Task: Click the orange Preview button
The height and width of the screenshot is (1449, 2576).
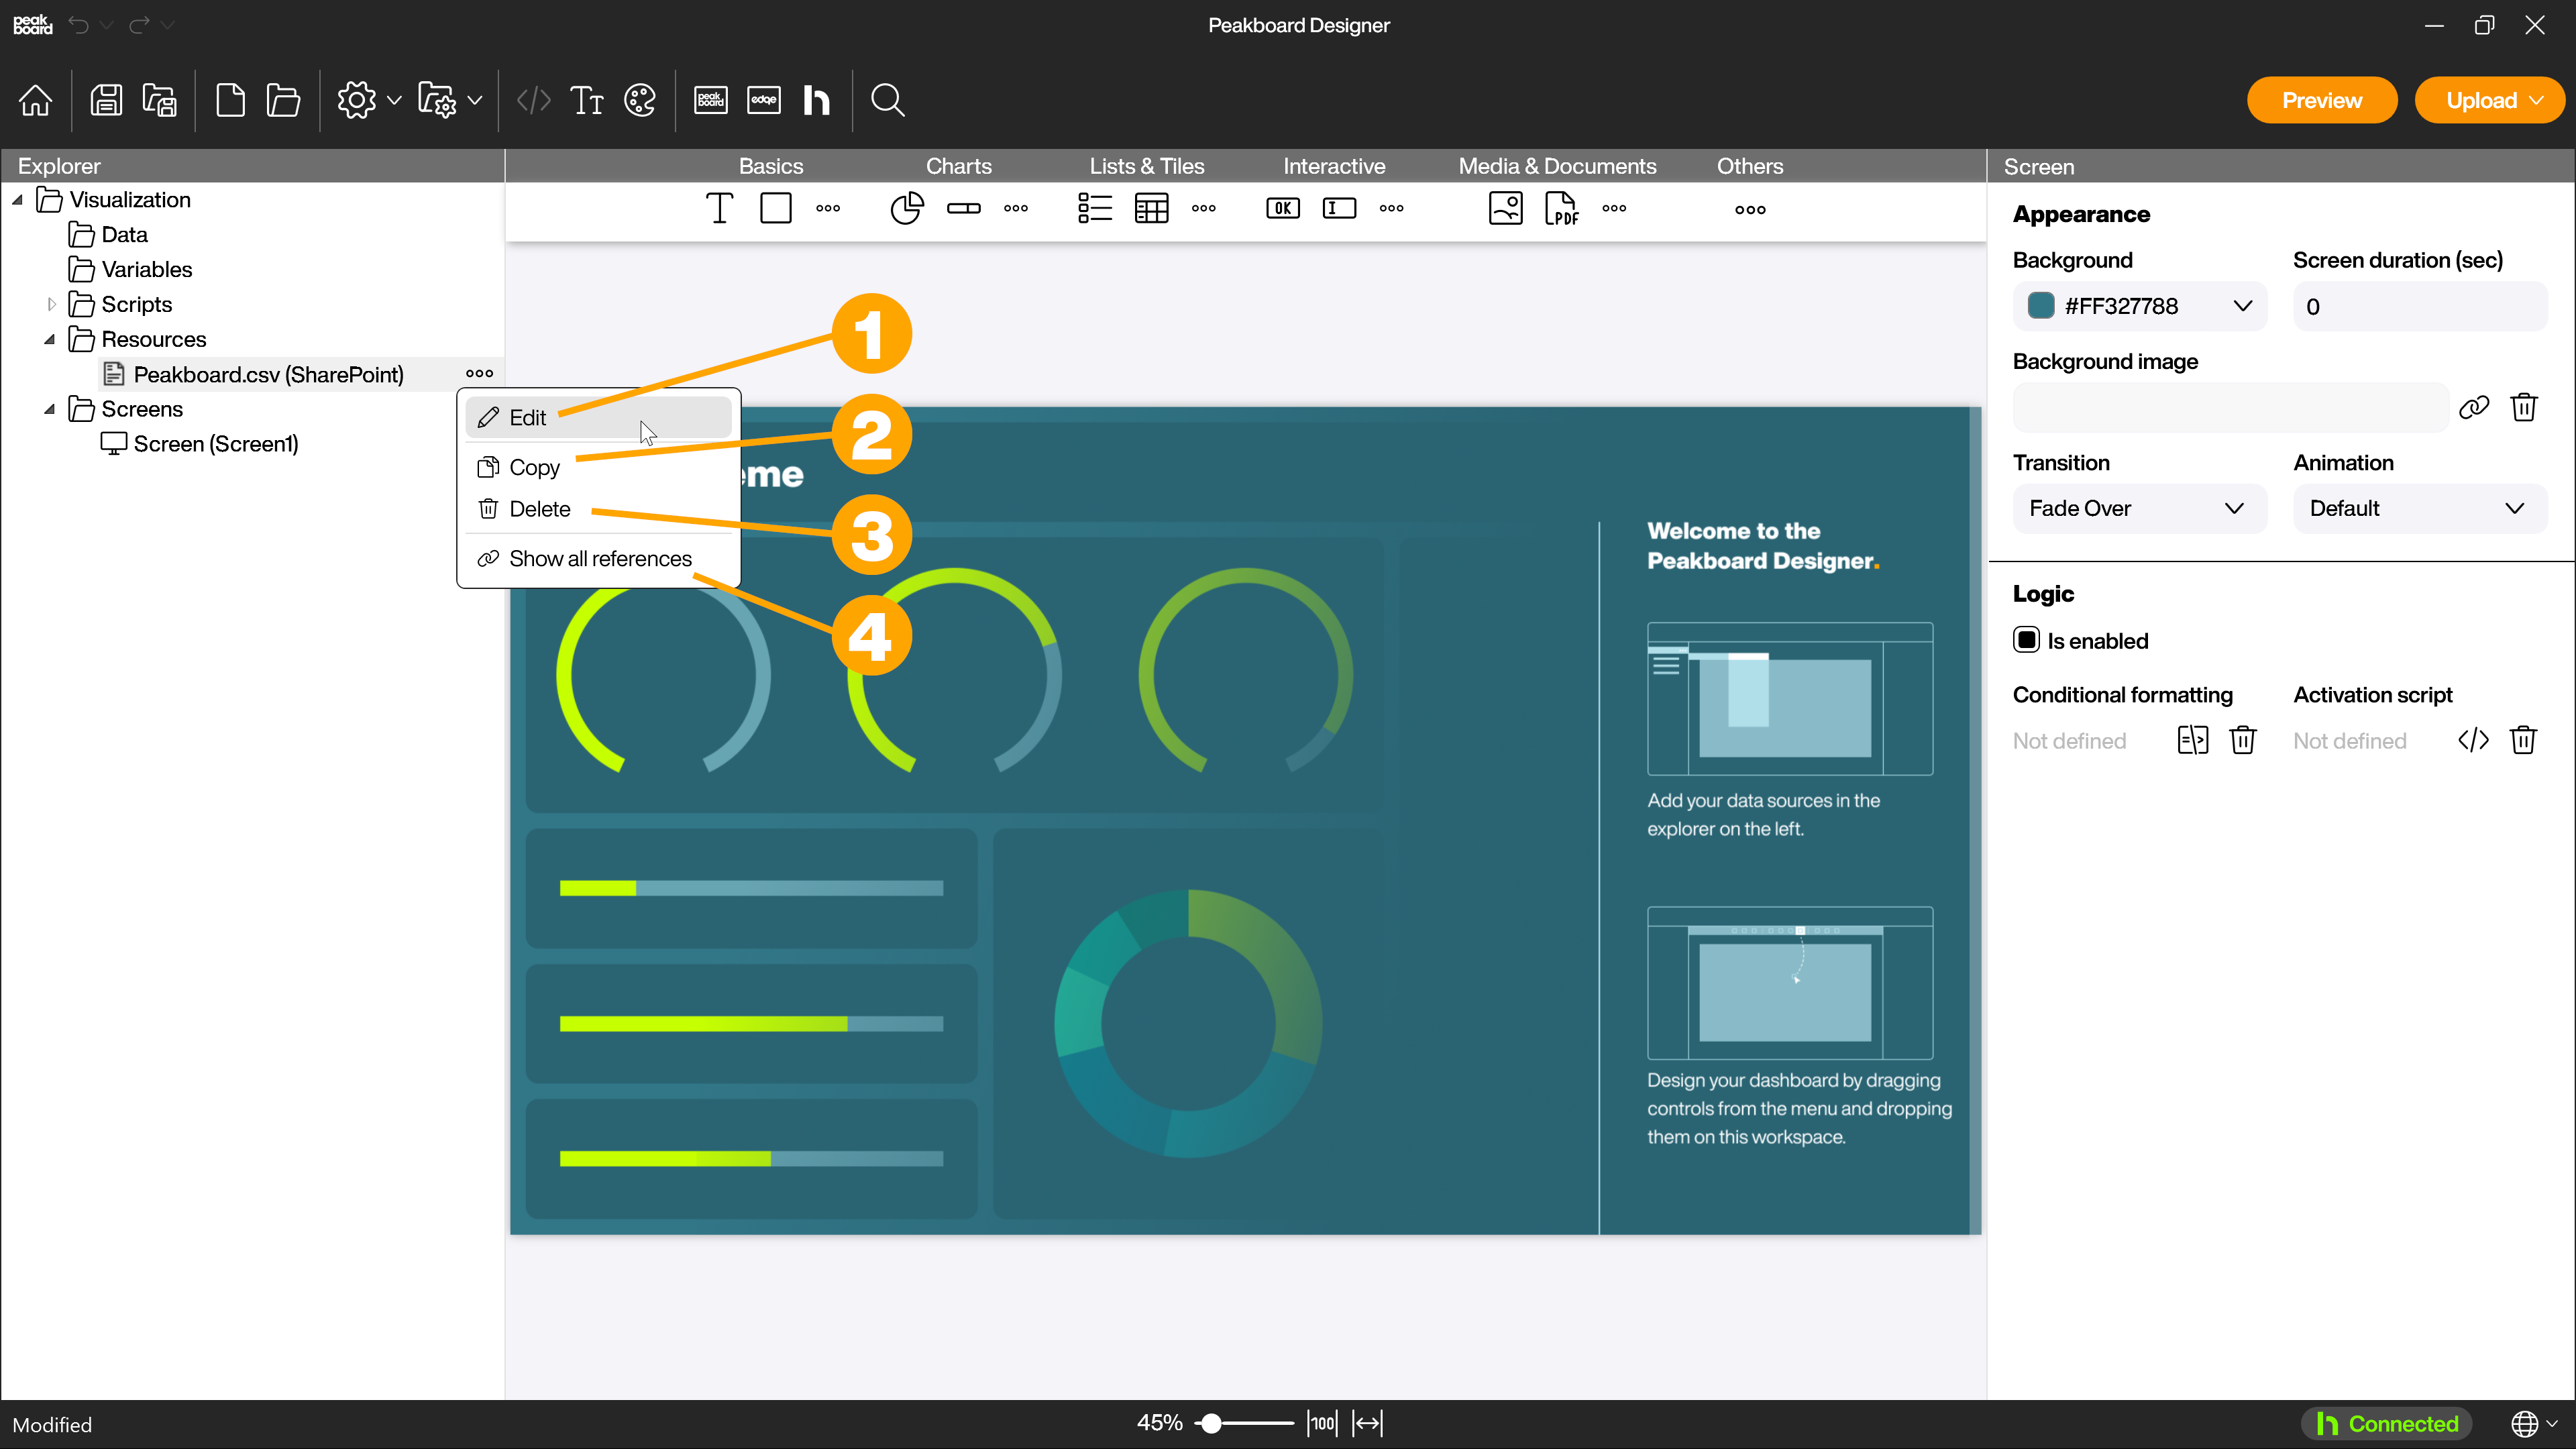Action: 2322,100
